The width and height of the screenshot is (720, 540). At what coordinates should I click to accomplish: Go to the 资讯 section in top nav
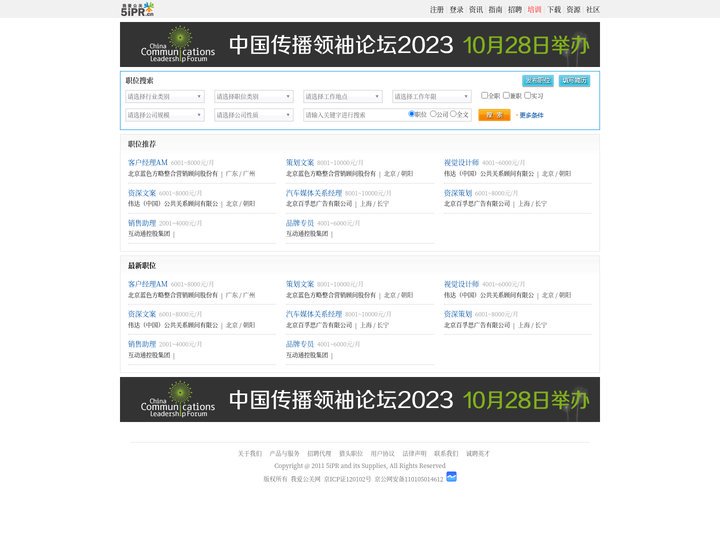click(x=476, y=10)
